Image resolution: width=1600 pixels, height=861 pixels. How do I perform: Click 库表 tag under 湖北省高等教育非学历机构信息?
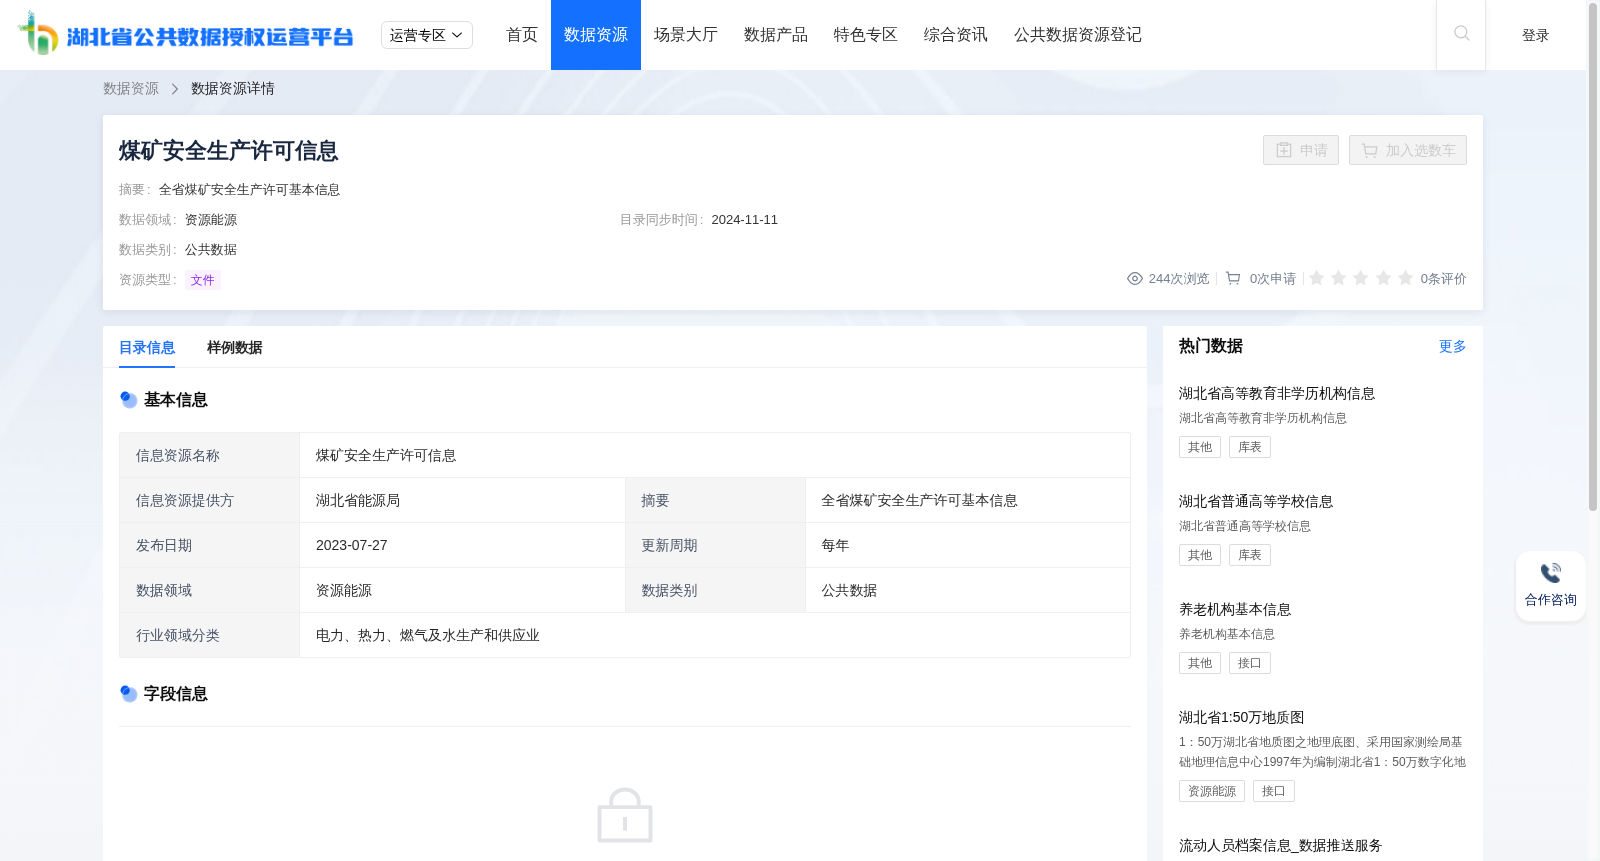[x=1250, y=447]
